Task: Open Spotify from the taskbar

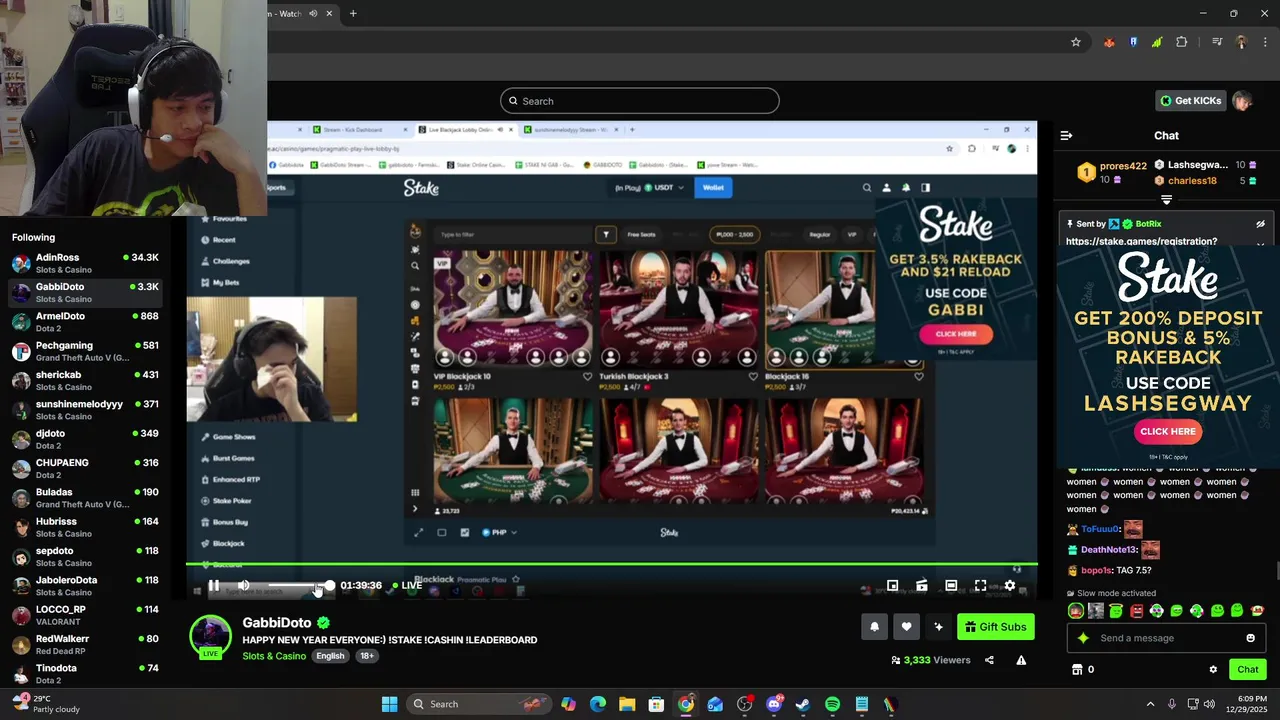Action: (832, 704)
